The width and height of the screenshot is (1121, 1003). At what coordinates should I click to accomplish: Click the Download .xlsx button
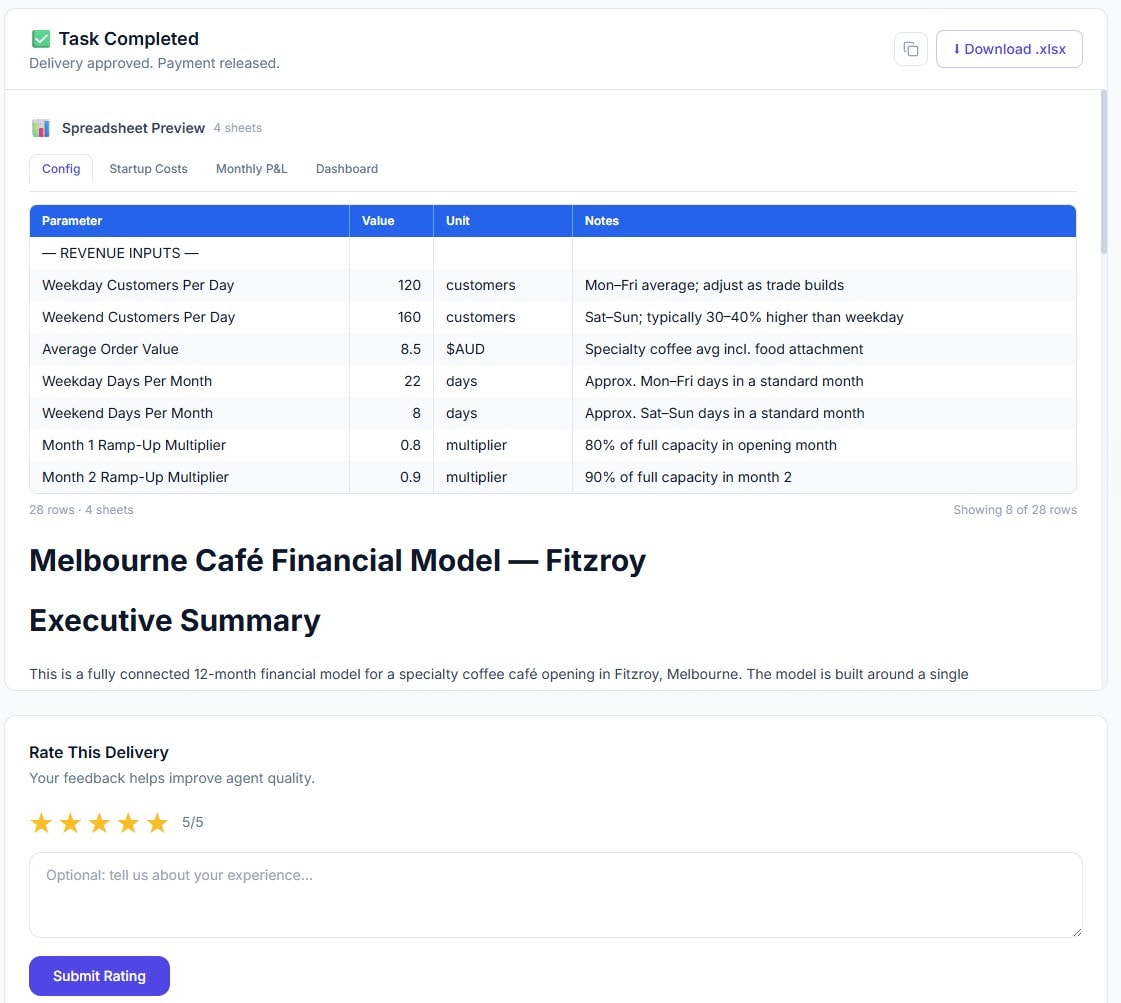(1009, 48)
